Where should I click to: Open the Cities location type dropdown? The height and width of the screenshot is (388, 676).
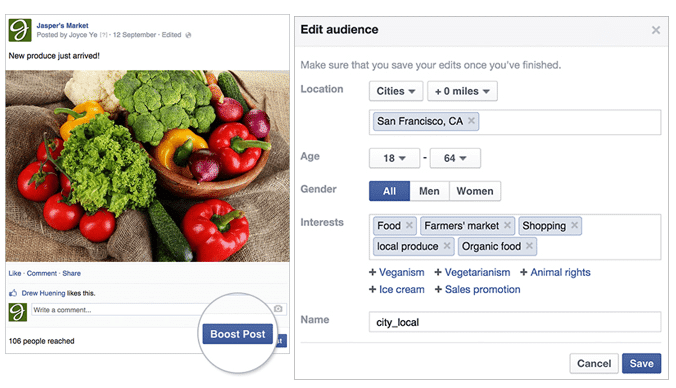[x=396, y=91]
